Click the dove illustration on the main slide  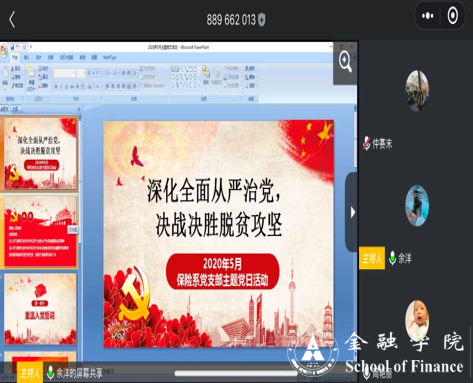click(x=137, y=157)
